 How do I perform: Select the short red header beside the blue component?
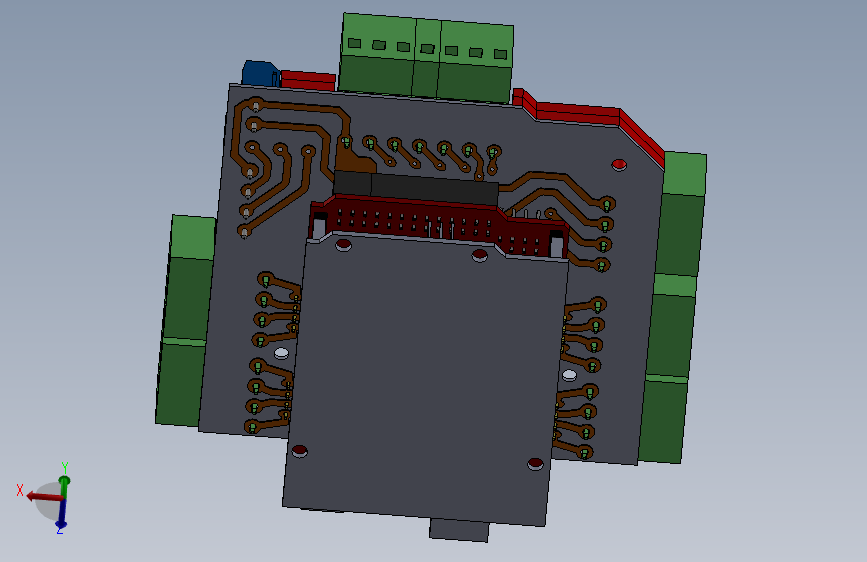click(x=308, y=80)
